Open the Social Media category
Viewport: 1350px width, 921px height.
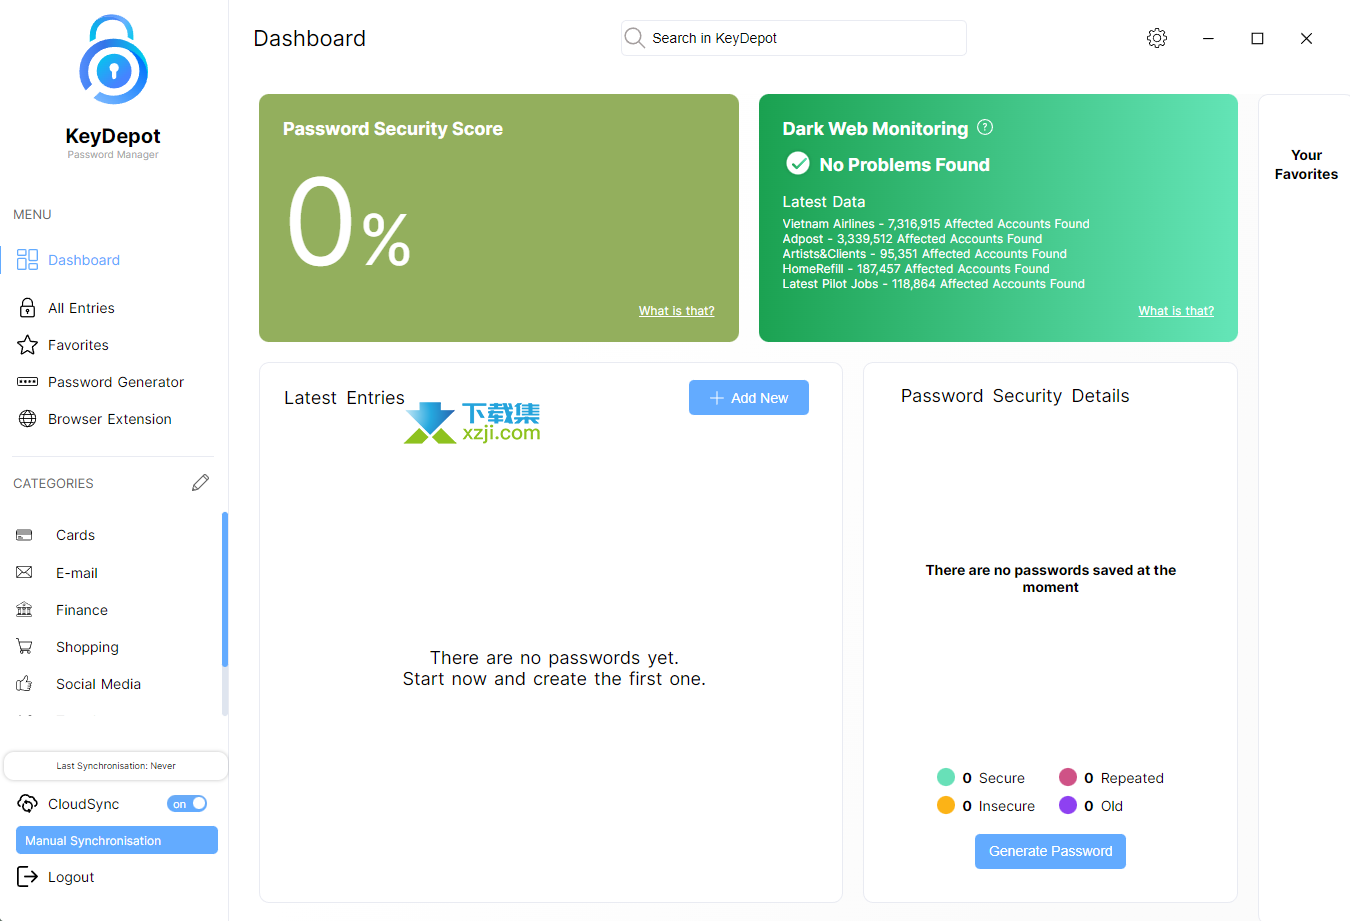point(98,684)
